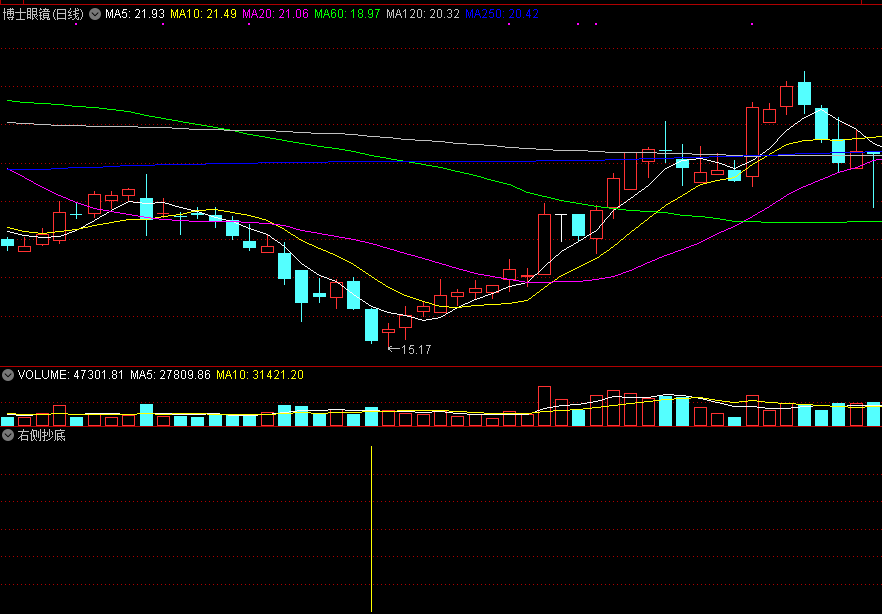The image size is (882, 614).
Task: Click the 右侧抄底 indicator name
Action: click(x=42, y=435)
